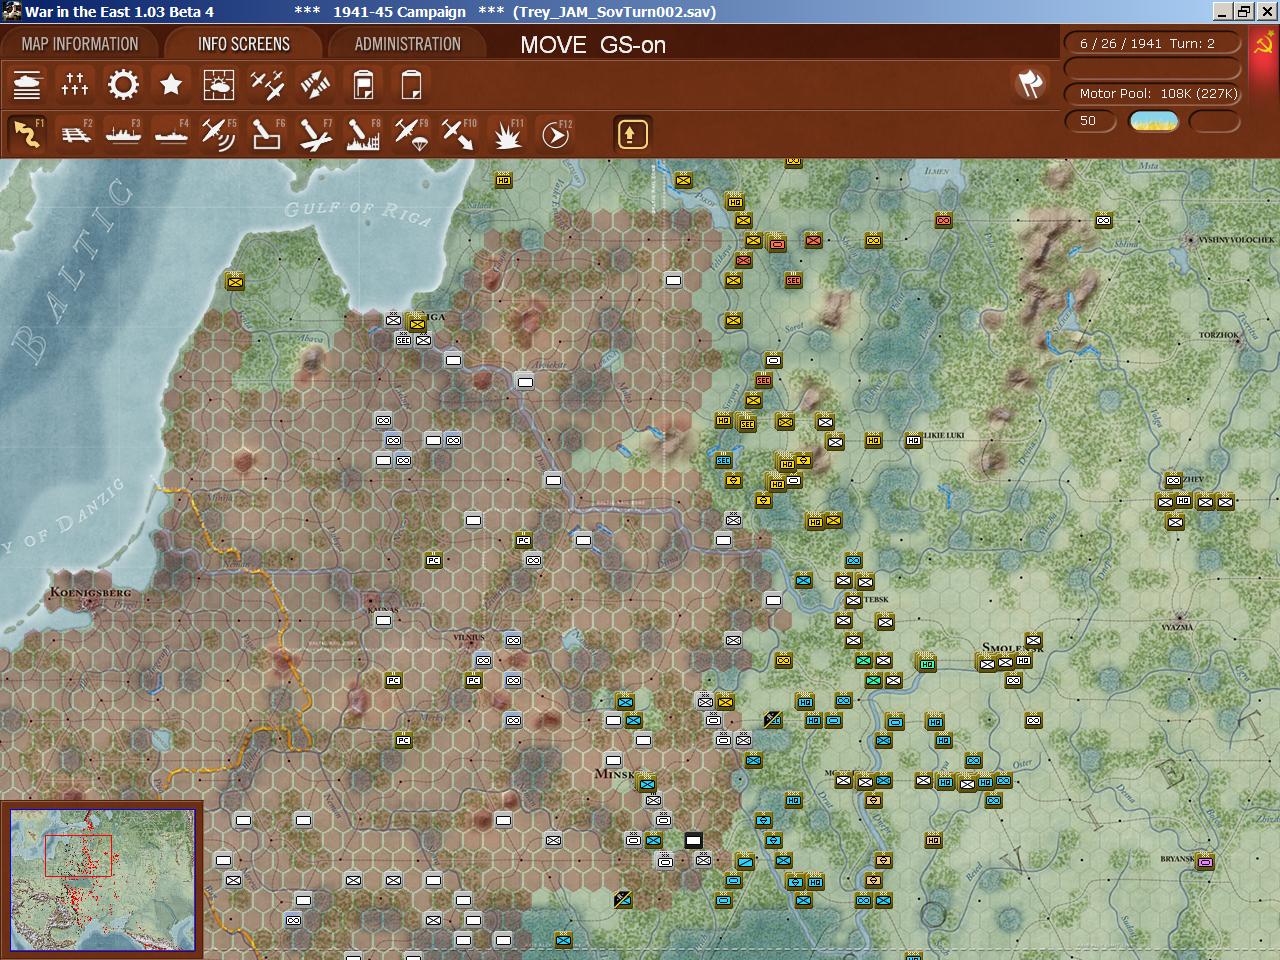This screenshot has height=960, width=1280.
Task: Show the weather map grid icon
Action: 219,85
